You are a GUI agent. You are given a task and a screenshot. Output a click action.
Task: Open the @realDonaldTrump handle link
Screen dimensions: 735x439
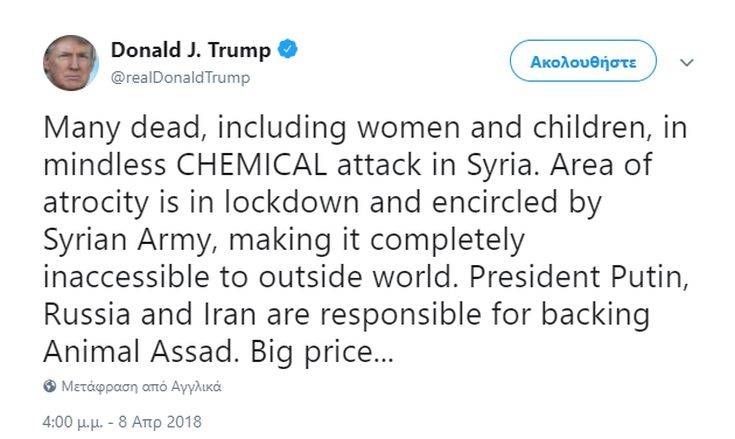click(180, 77)
